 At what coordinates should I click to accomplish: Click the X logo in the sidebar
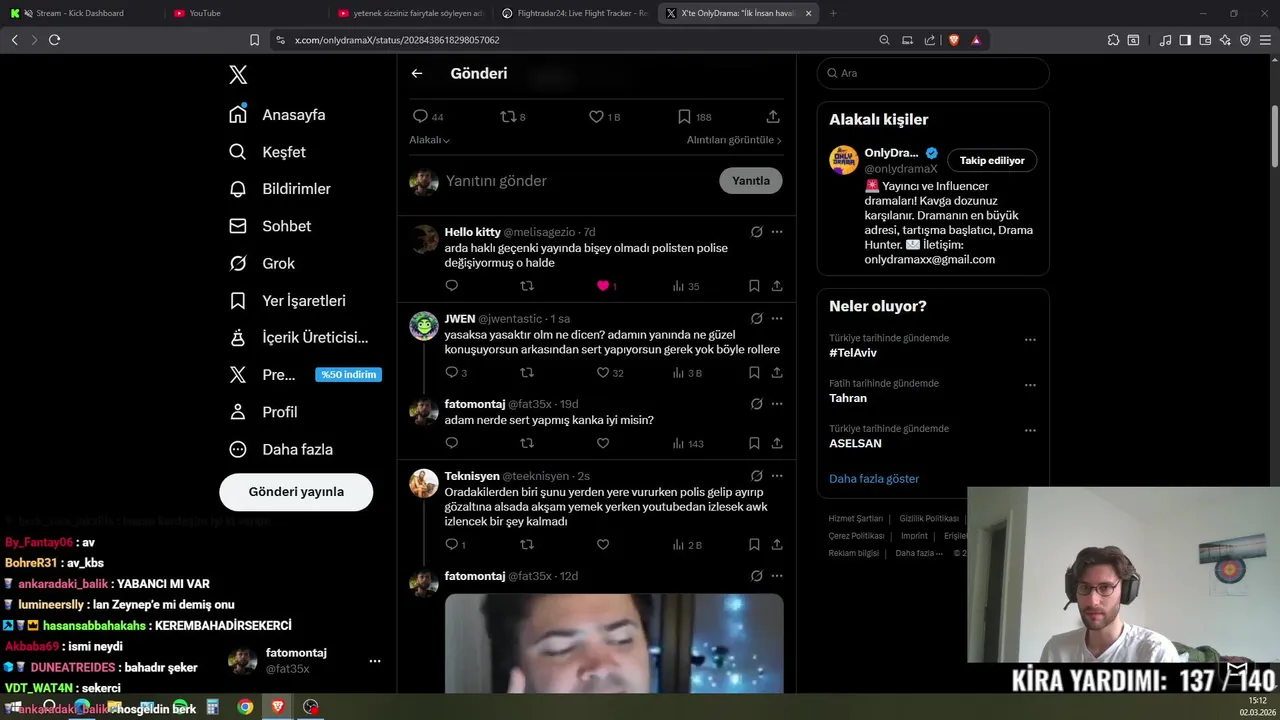[238, 74]
